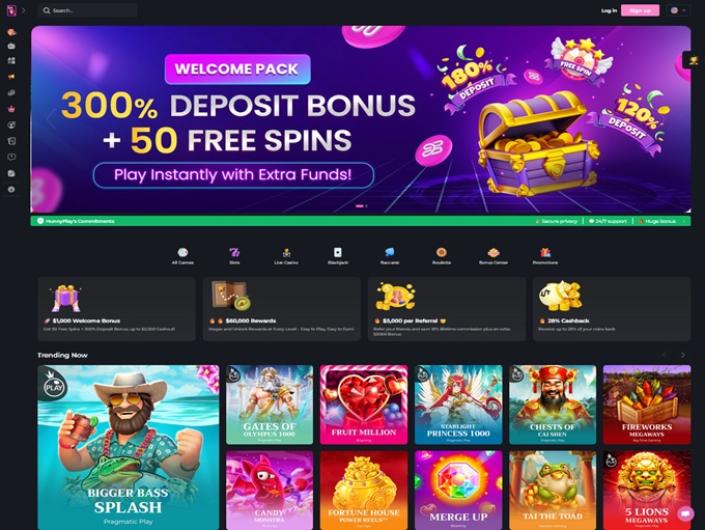Click the crown icon in left sidebar
The width and height of the screenshot is (705, 530).
tap(12, 109)
